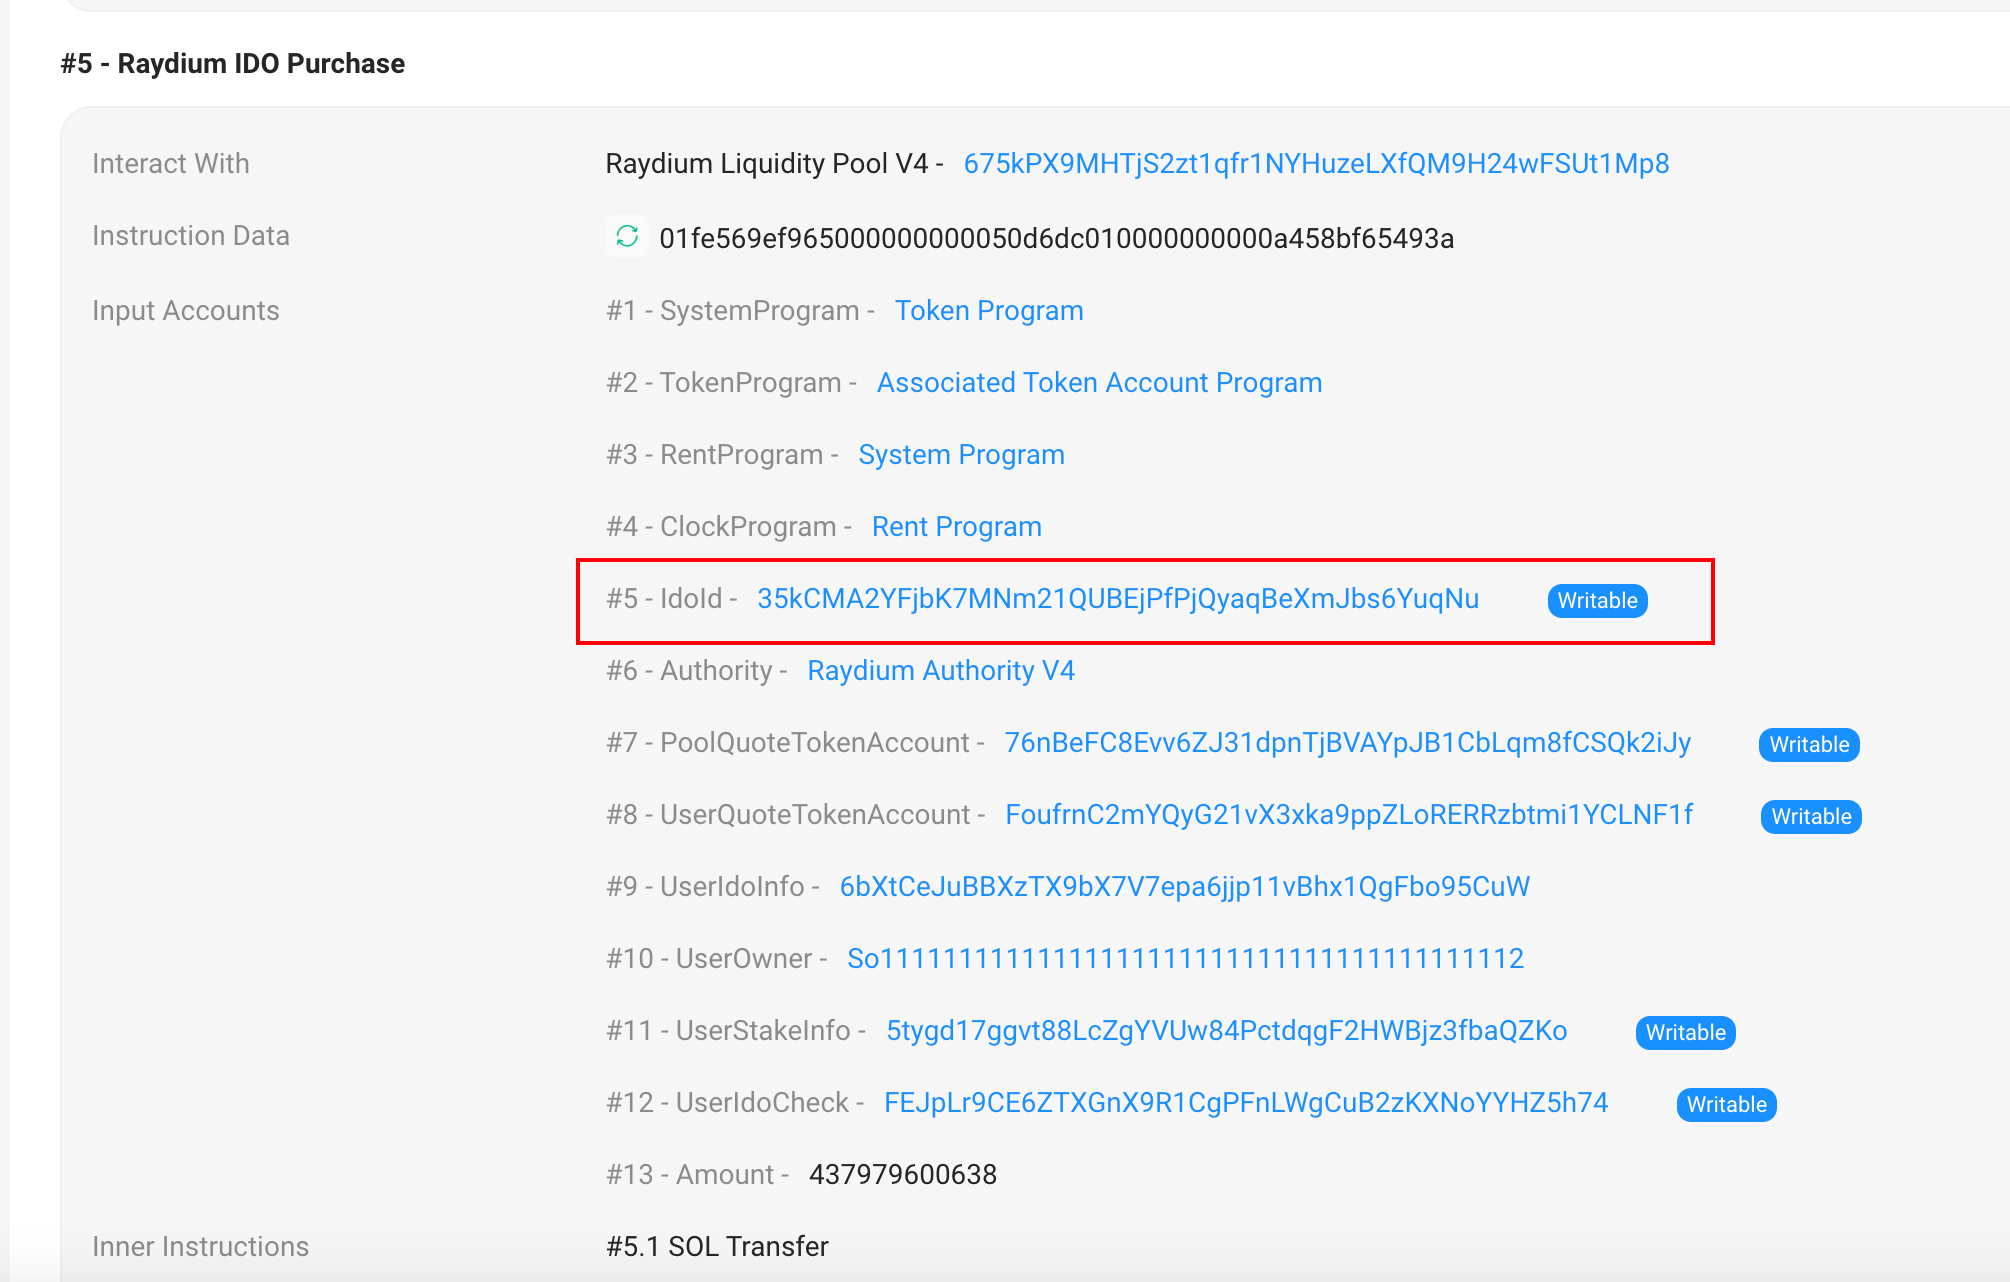2010x1282 pixels.
Task: Click Writable badge for UserStakeInfo
Action: 1685,1033
